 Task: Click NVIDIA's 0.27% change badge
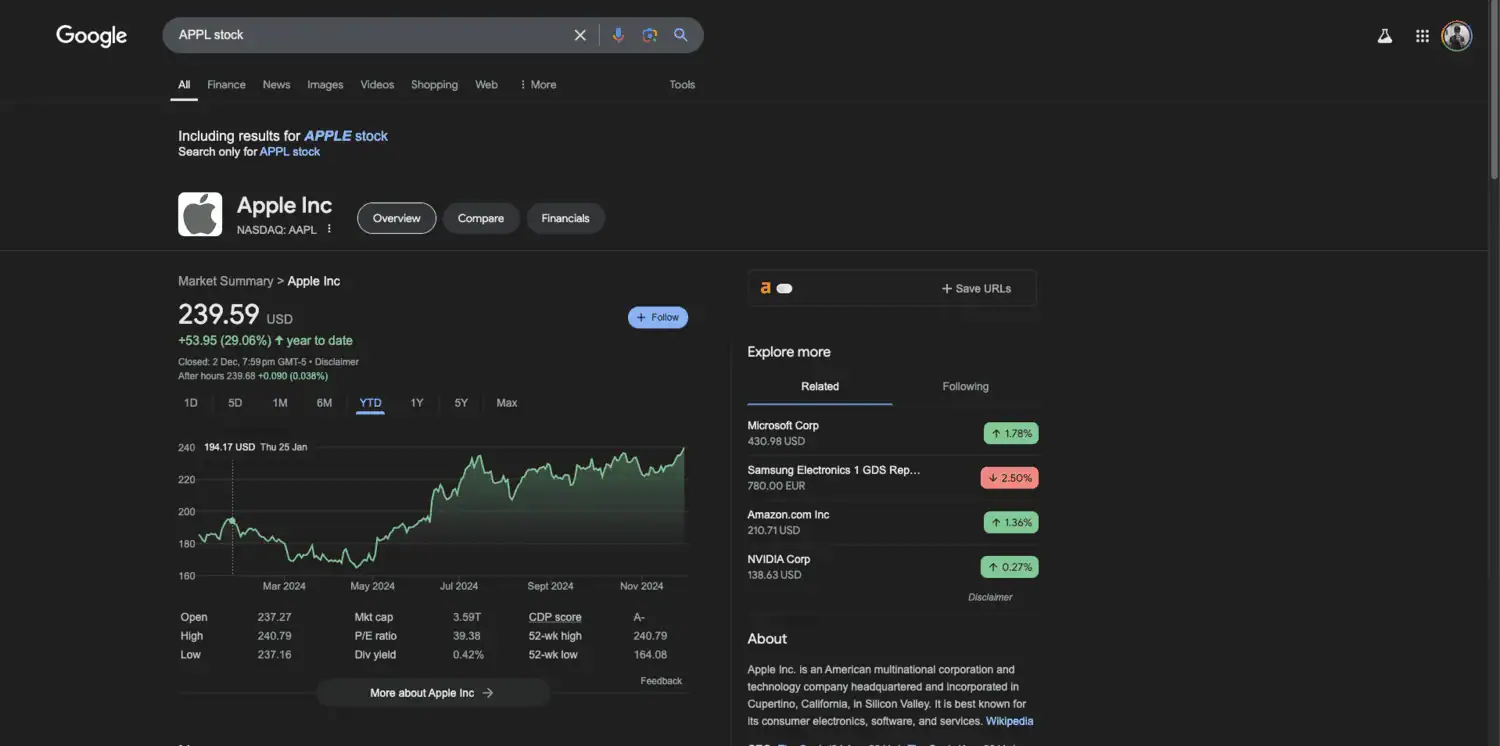(1009, 567)
